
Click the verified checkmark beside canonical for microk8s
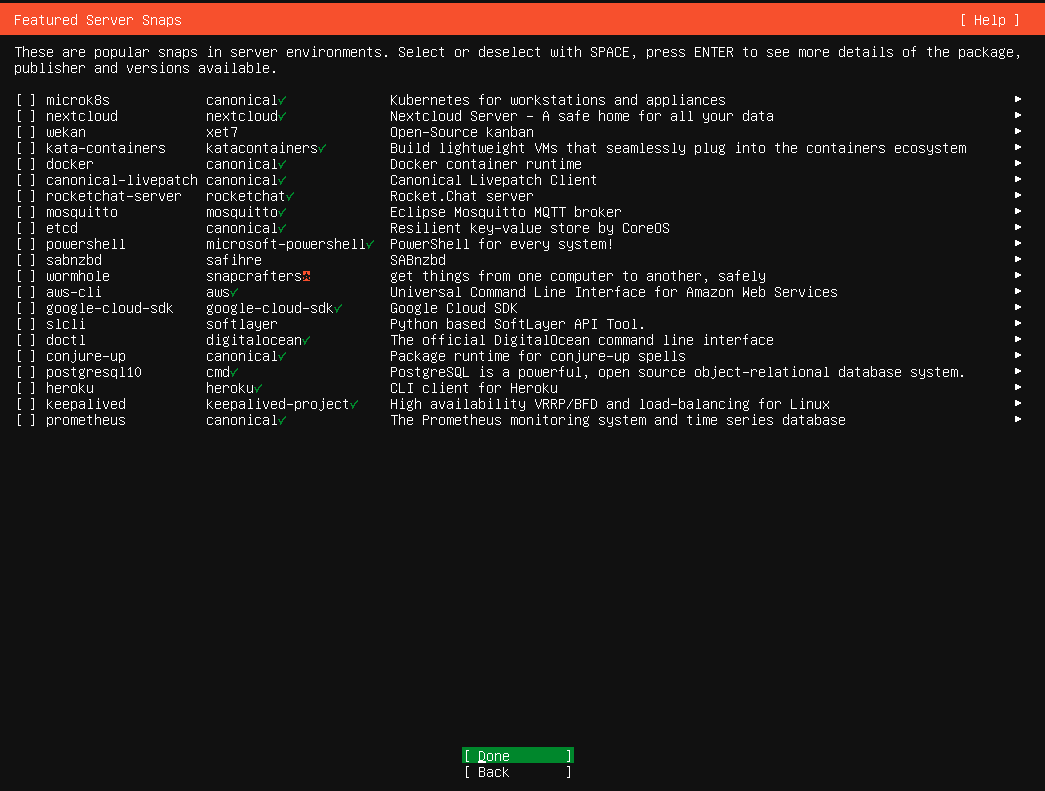click(281, 100)
